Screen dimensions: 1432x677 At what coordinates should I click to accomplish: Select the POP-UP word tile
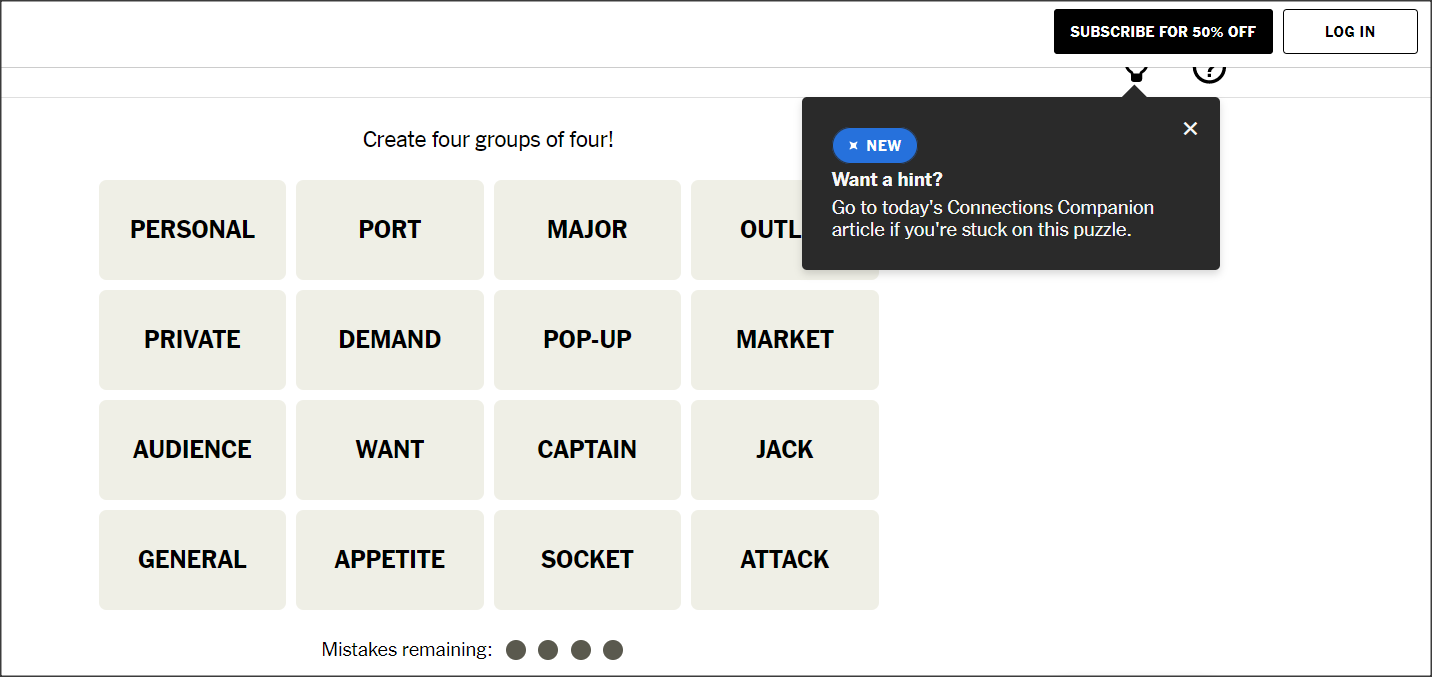[587, 340]
